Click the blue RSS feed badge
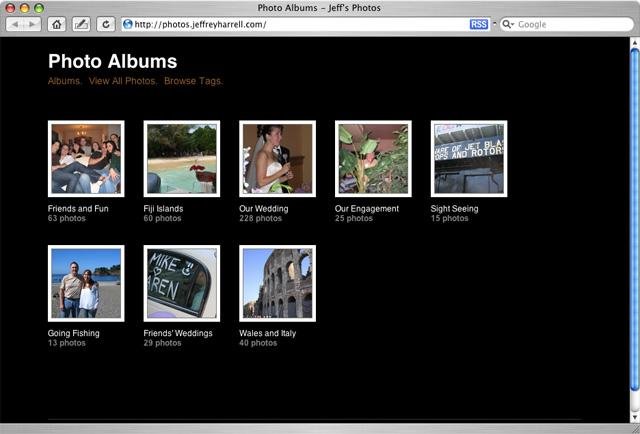Image resolution: width=640 pixels, height=434 pixels. click(x=478, y=24)
